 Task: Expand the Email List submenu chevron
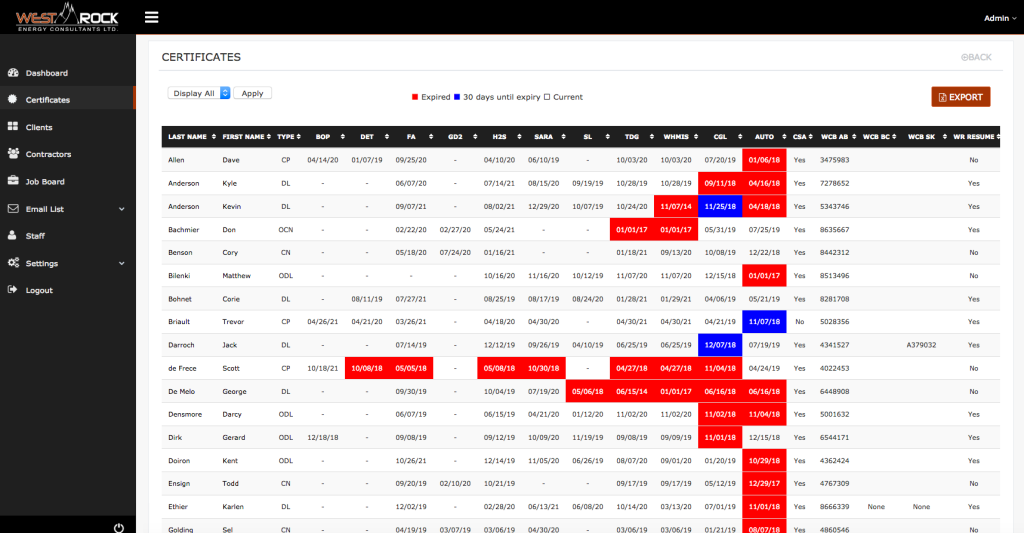click(x=121, y=209)
